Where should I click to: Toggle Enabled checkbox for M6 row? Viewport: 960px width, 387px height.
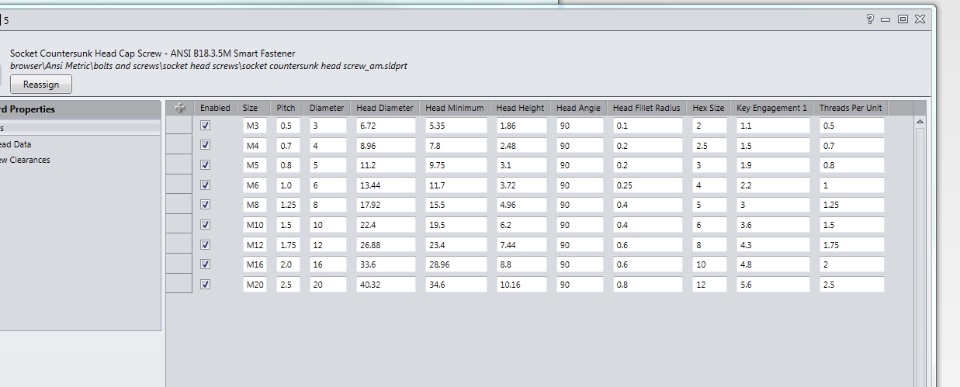tap(205, 185)
